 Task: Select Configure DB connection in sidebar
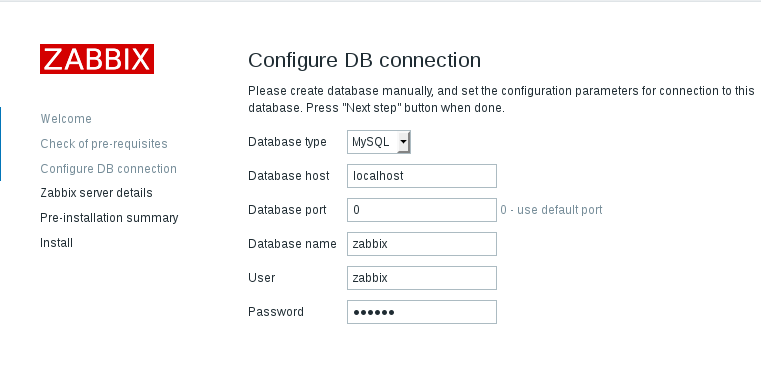[108, 169]
